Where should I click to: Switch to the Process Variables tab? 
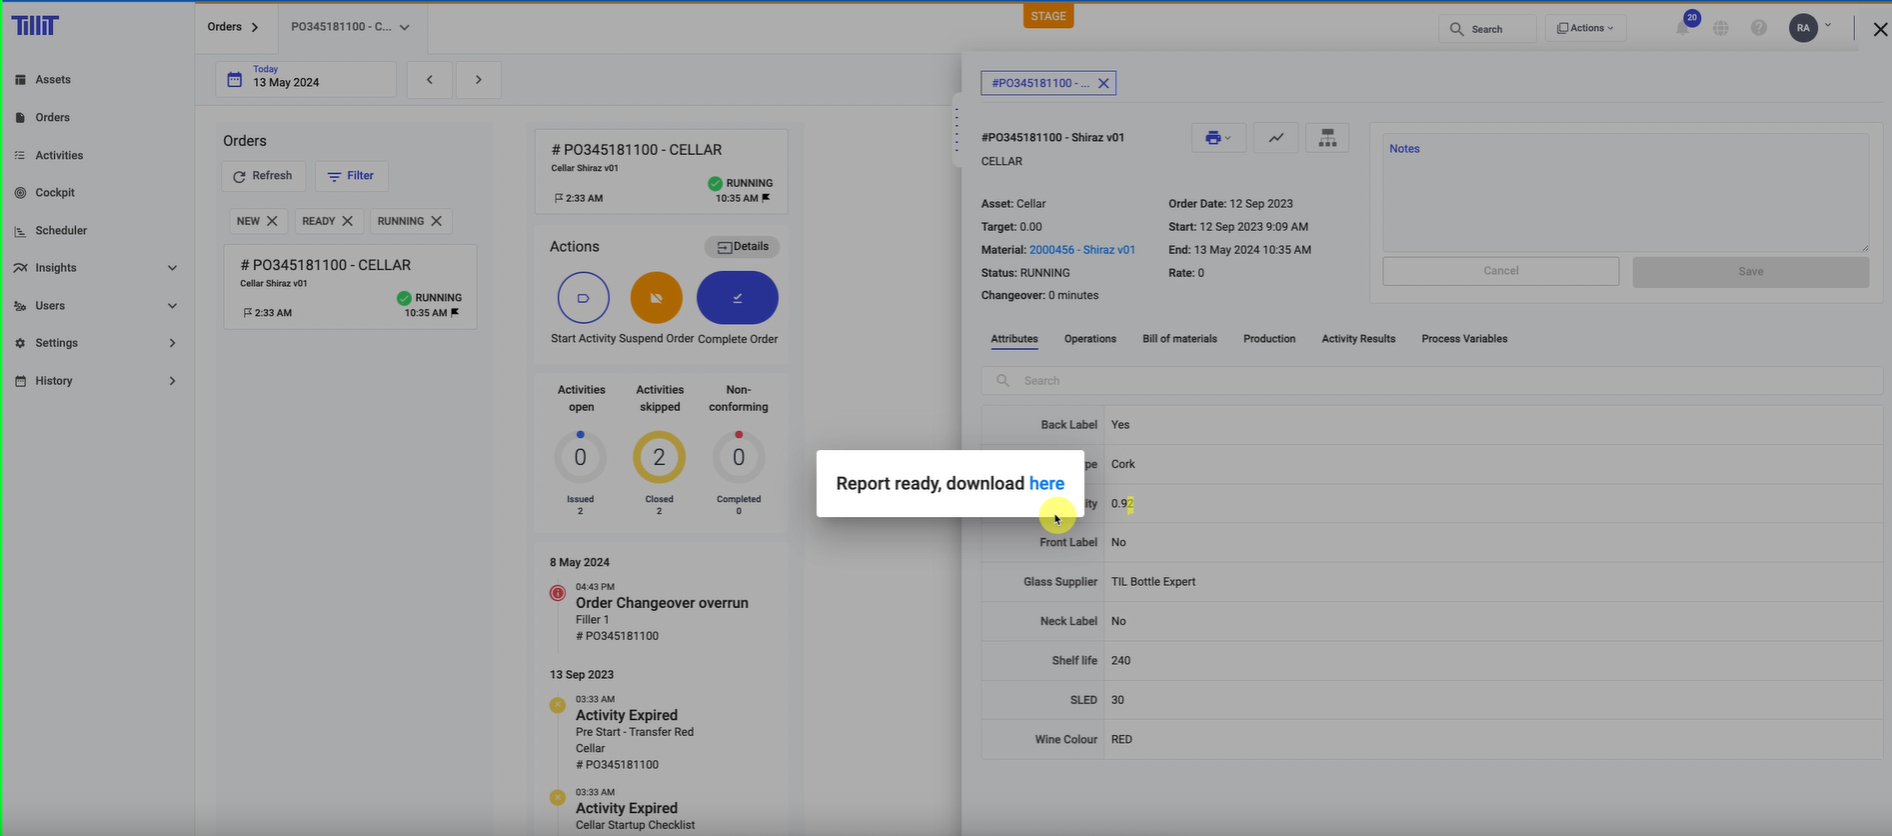(1464, 339)
